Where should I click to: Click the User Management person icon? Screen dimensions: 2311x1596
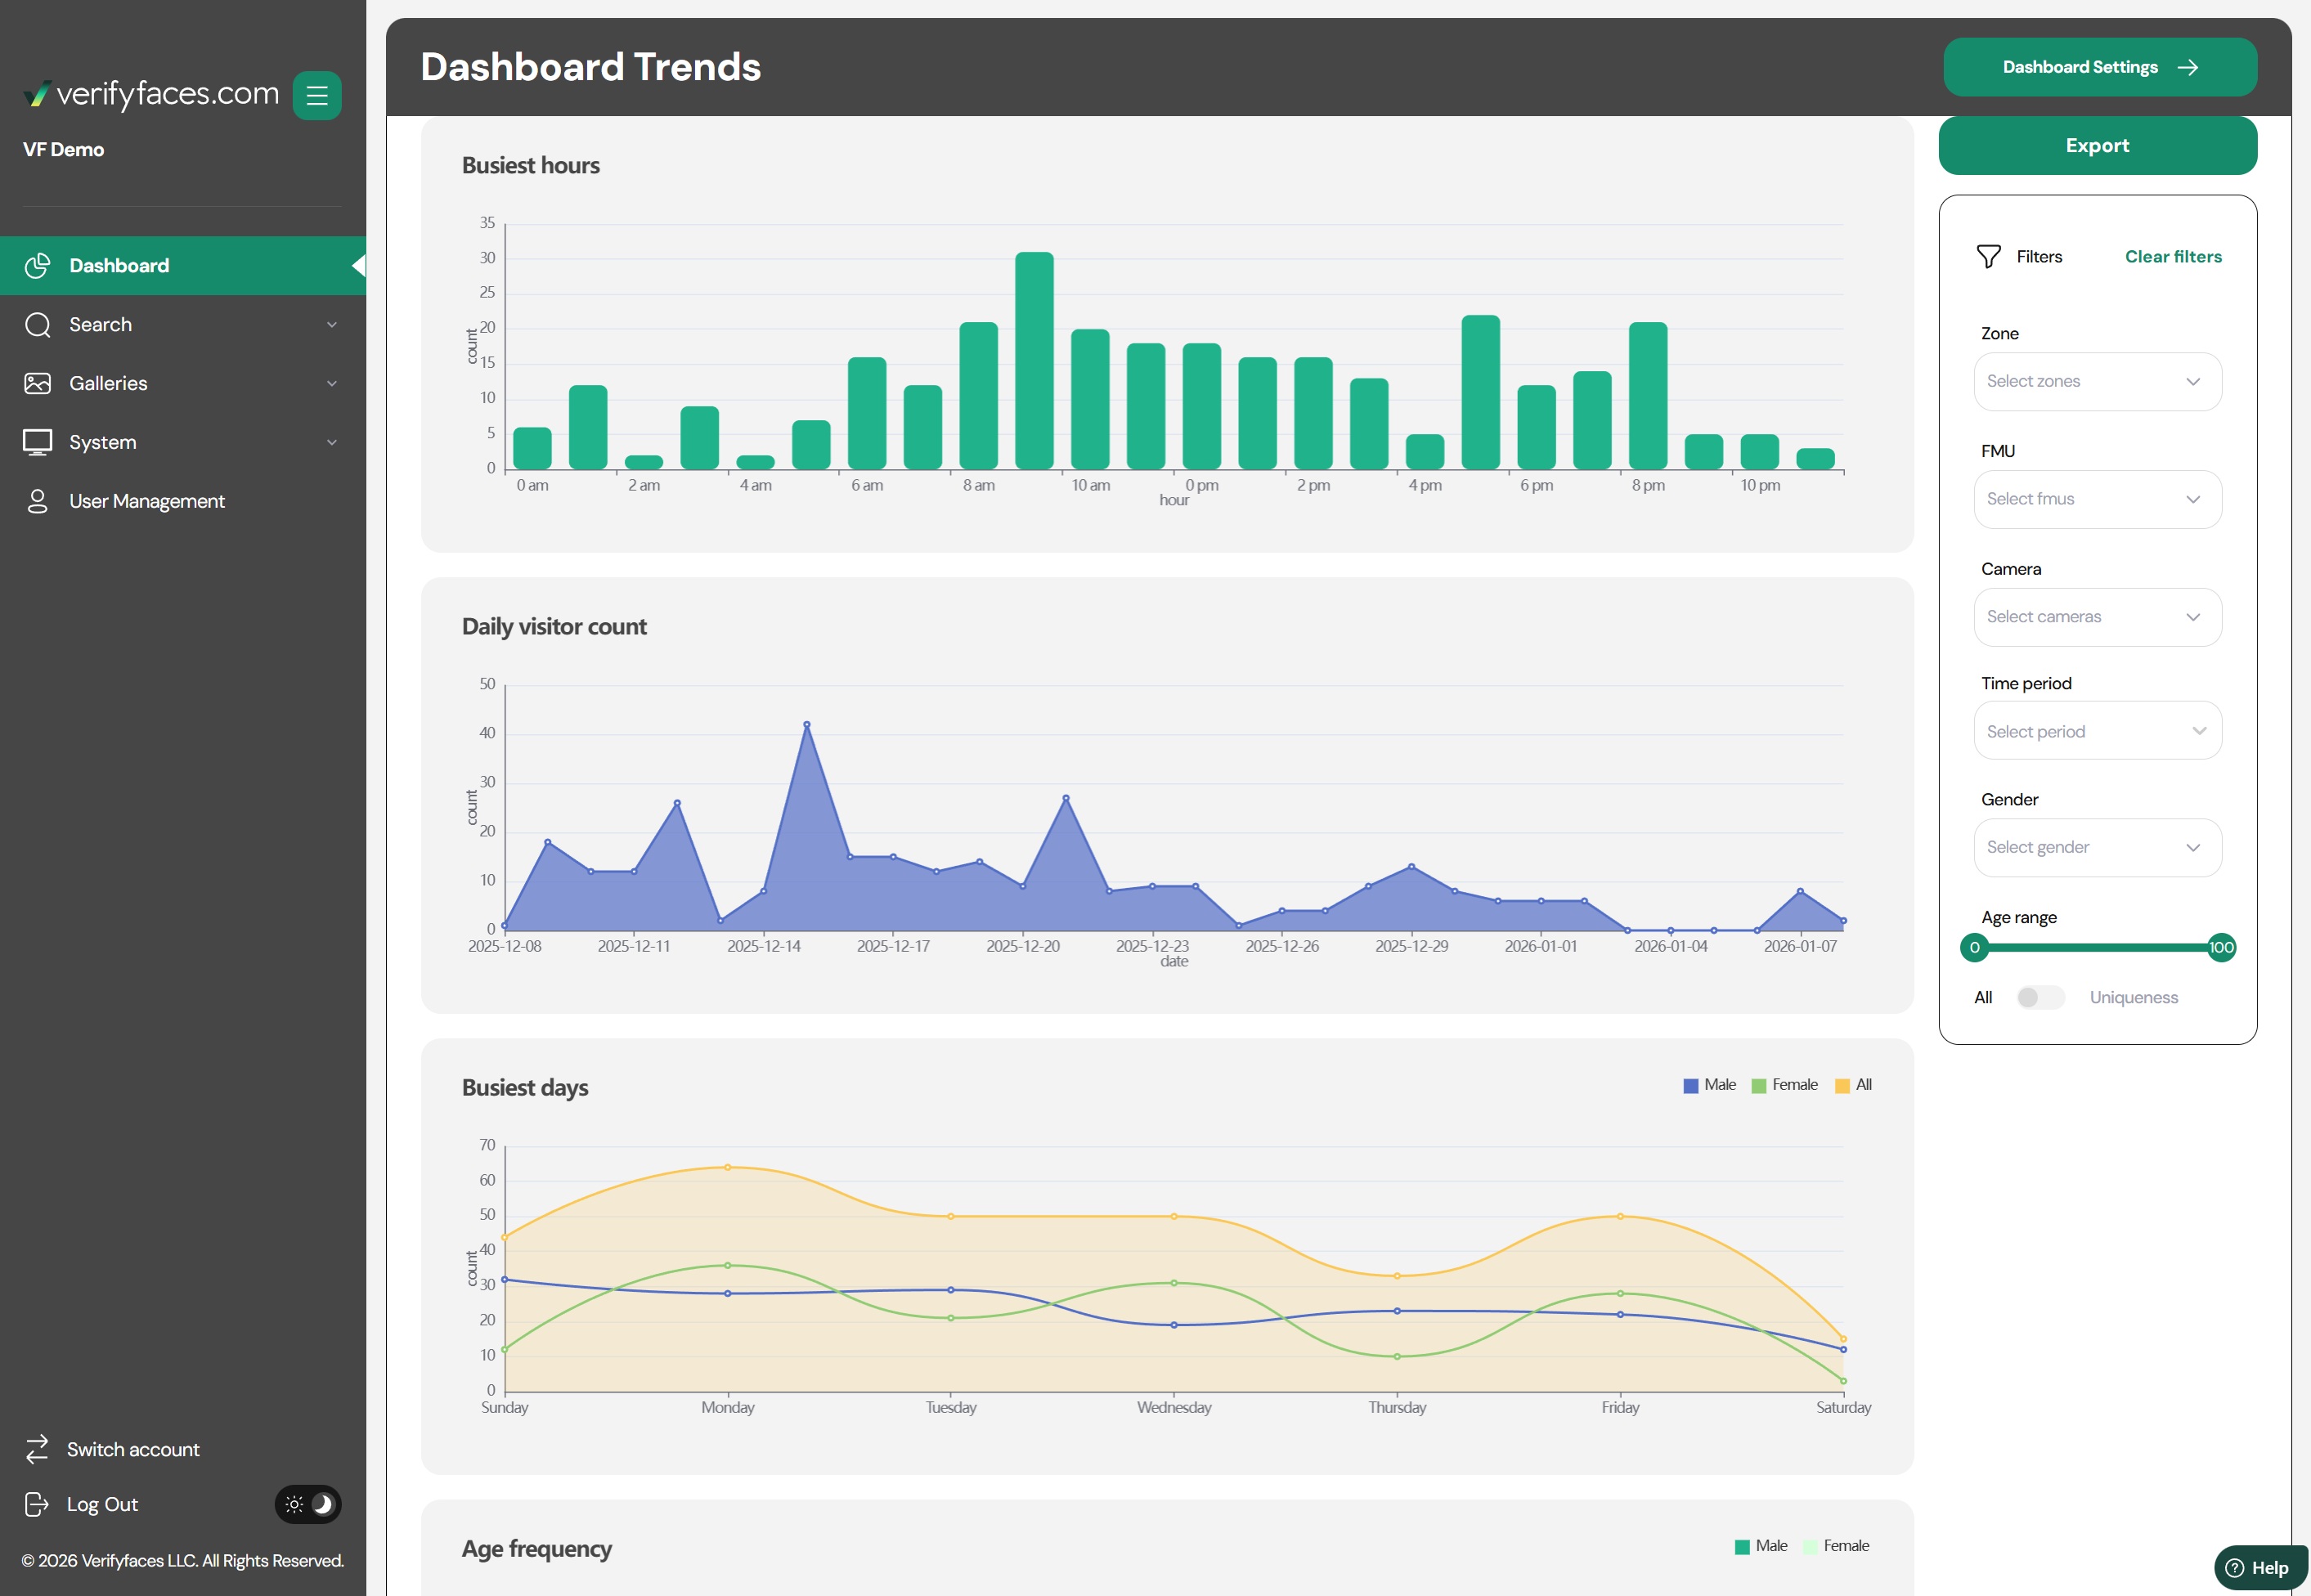coord(38,502)
